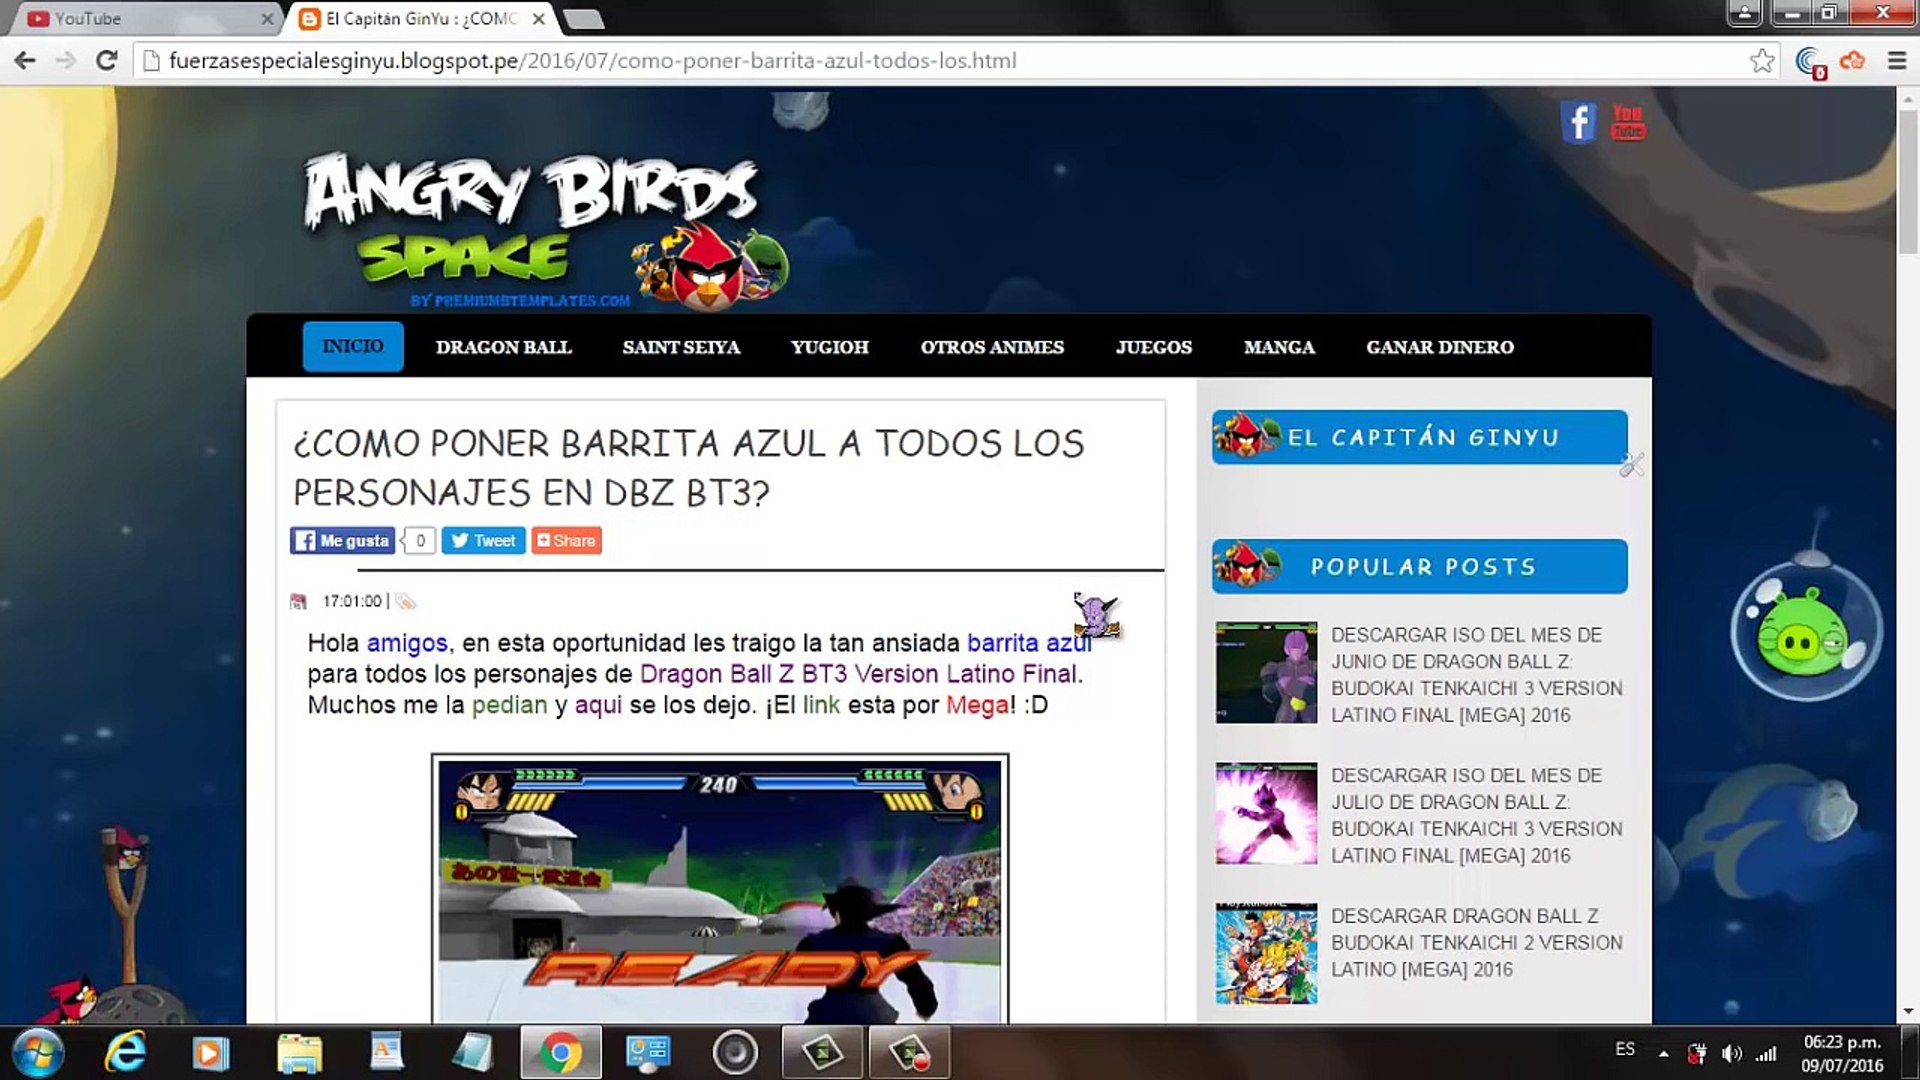Open the widget wrench edit icon
This screenshot has height=1080, width=1920.
1631,465
